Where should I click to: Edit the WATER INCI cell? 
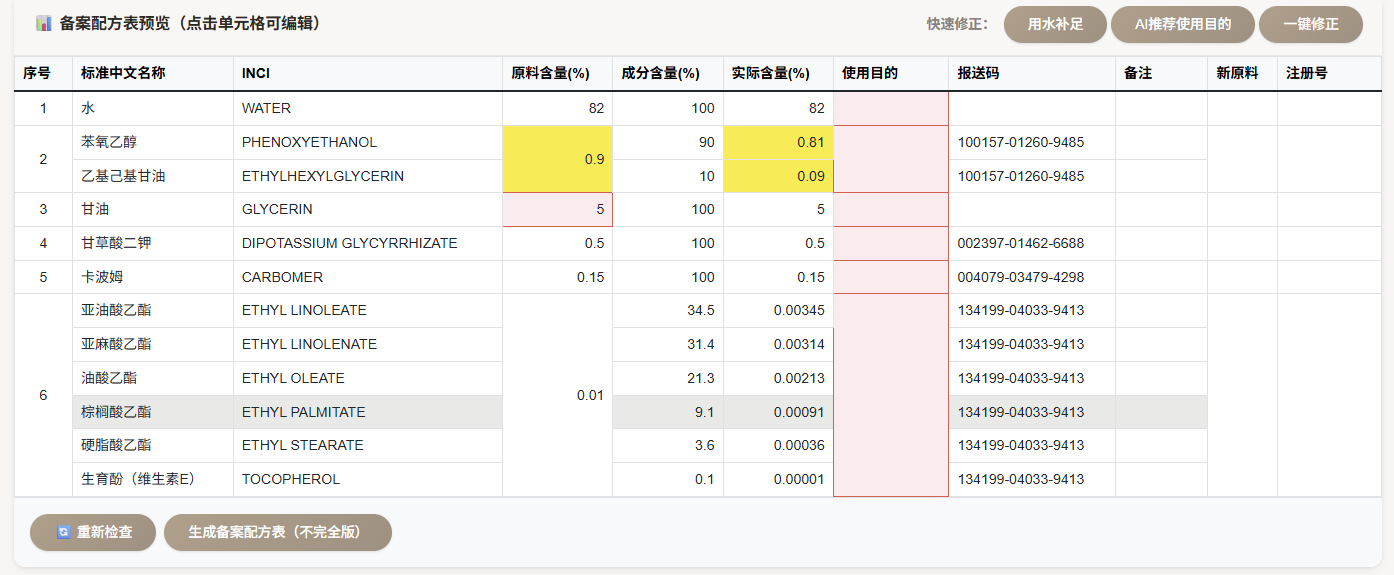point(368,109)
